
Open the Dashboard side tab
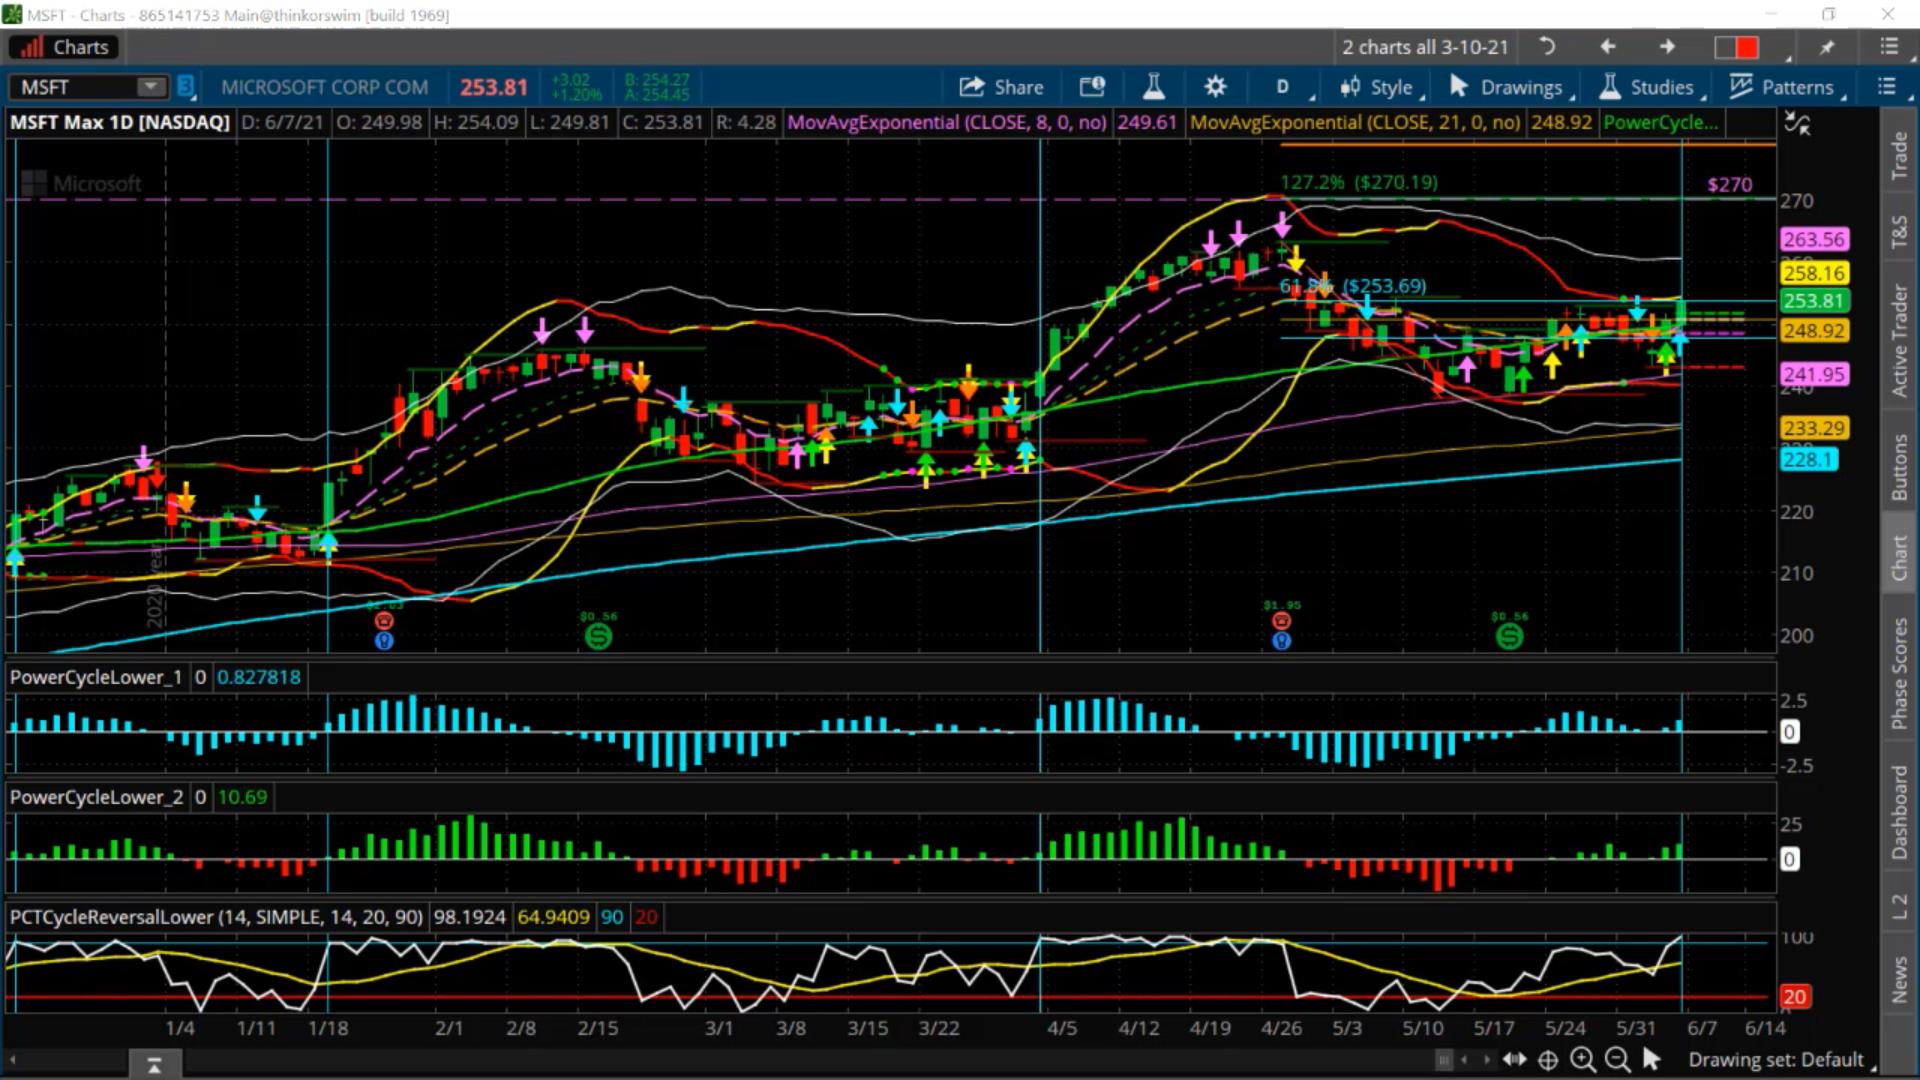coord(1899,812)
